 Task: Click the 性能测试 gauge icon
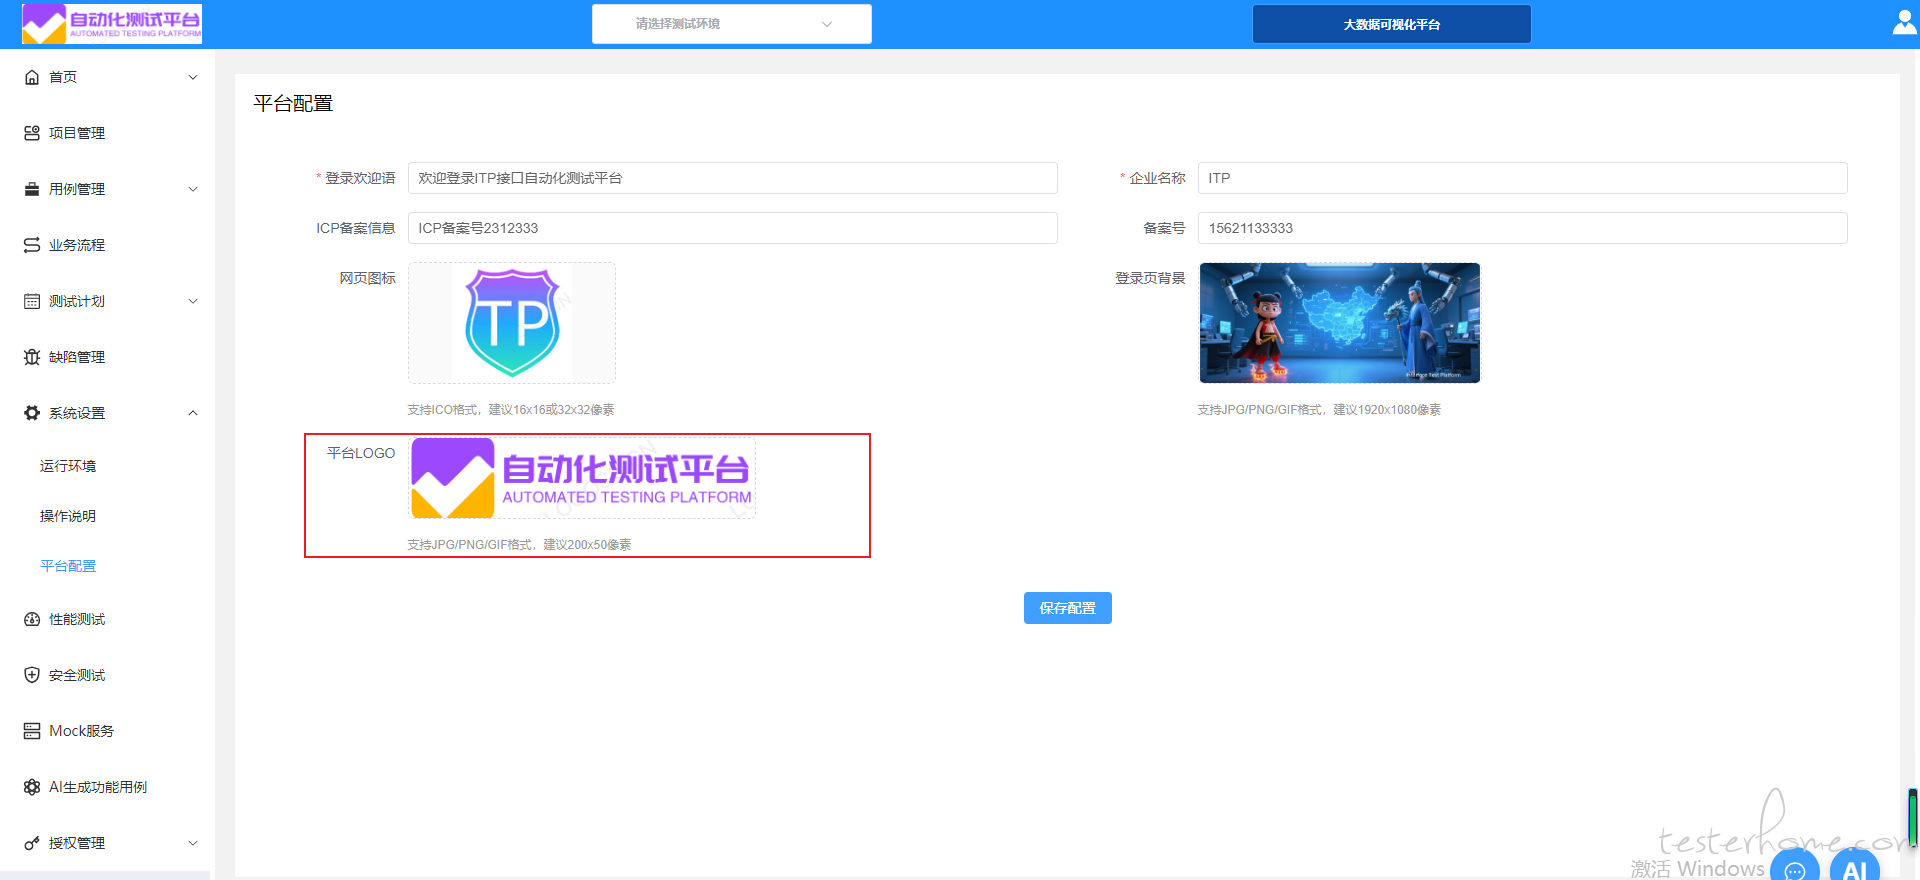click(32, 619)
